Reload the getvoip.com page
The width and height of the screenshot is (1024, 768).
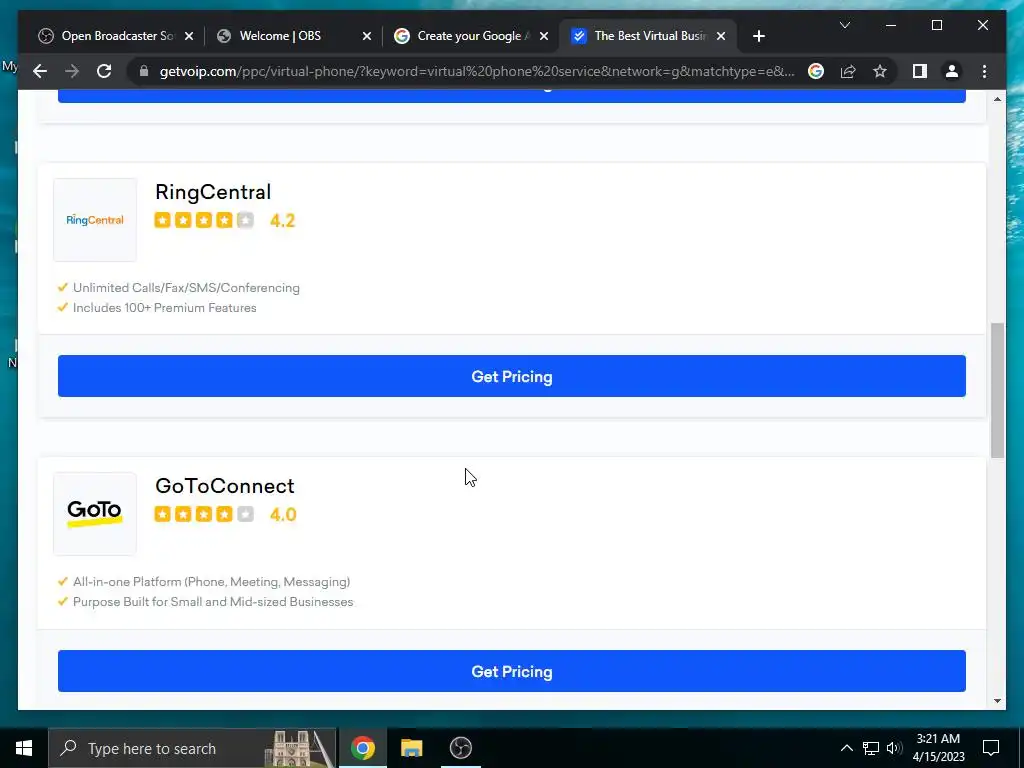(x=104, y=71)
